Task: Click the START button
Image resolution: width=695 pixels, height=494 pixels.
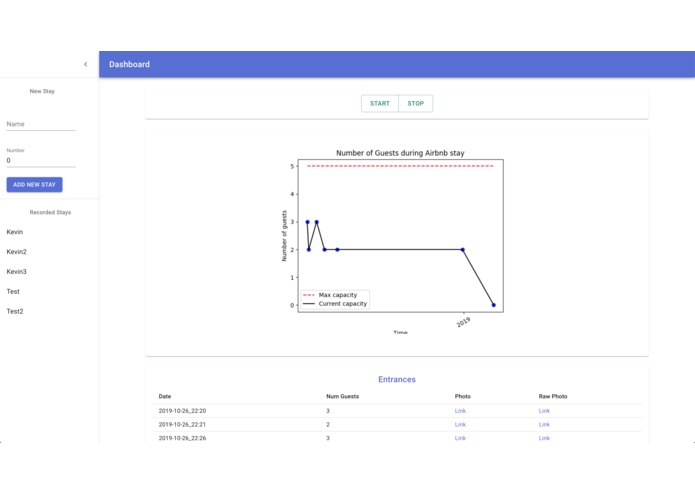Action: click(x=380, y=103)
